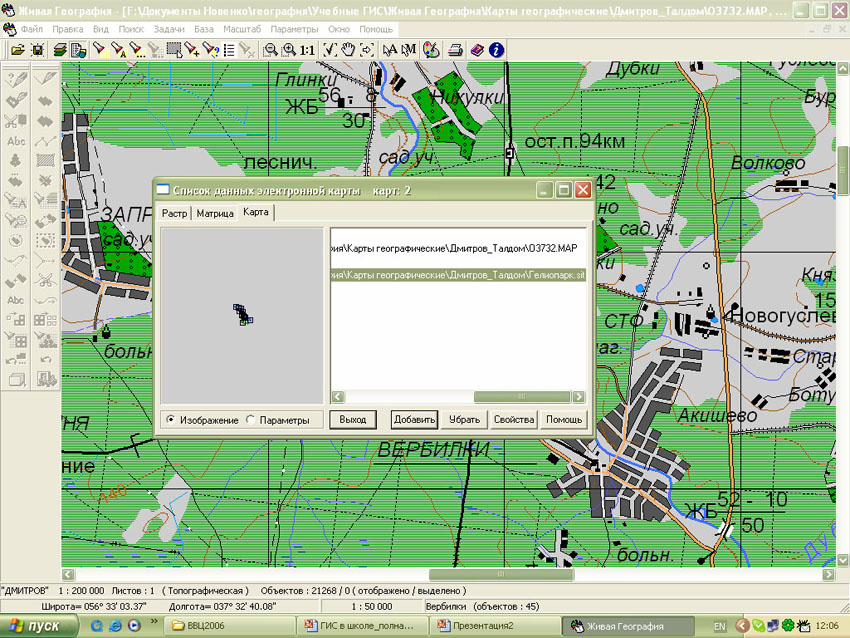Open the Масштаб menu
The image size is (850, 638).
point(243,30)
